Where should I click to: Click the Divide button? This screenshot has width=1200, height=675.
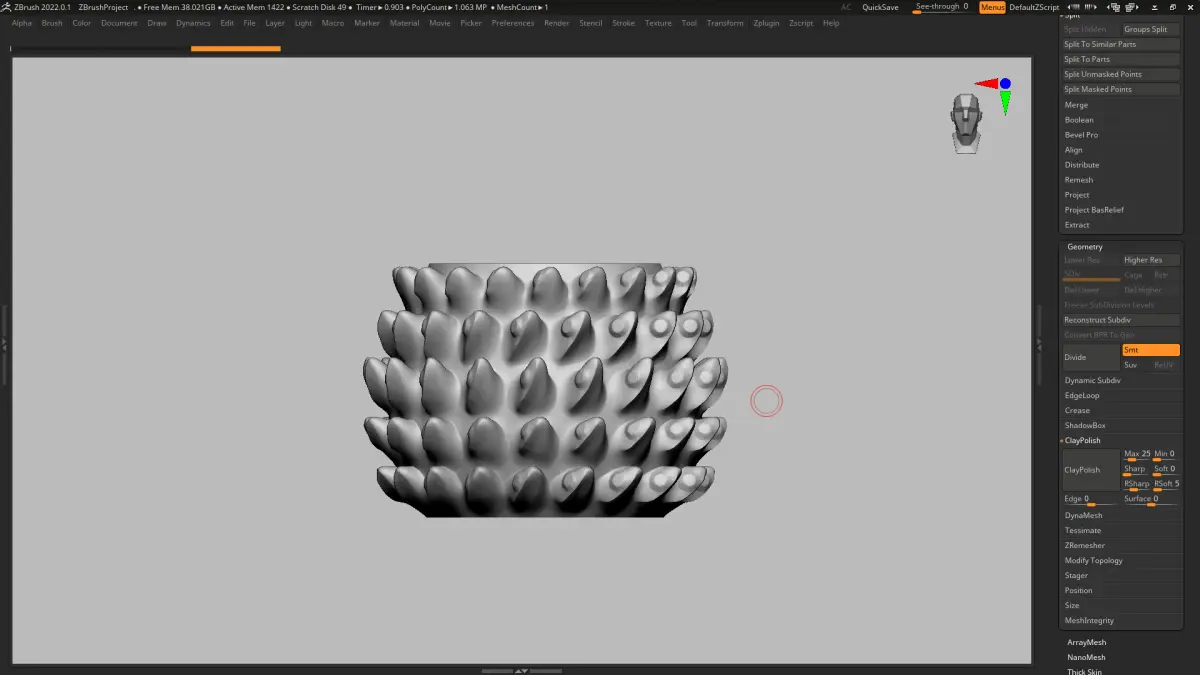pos(1091,357)
